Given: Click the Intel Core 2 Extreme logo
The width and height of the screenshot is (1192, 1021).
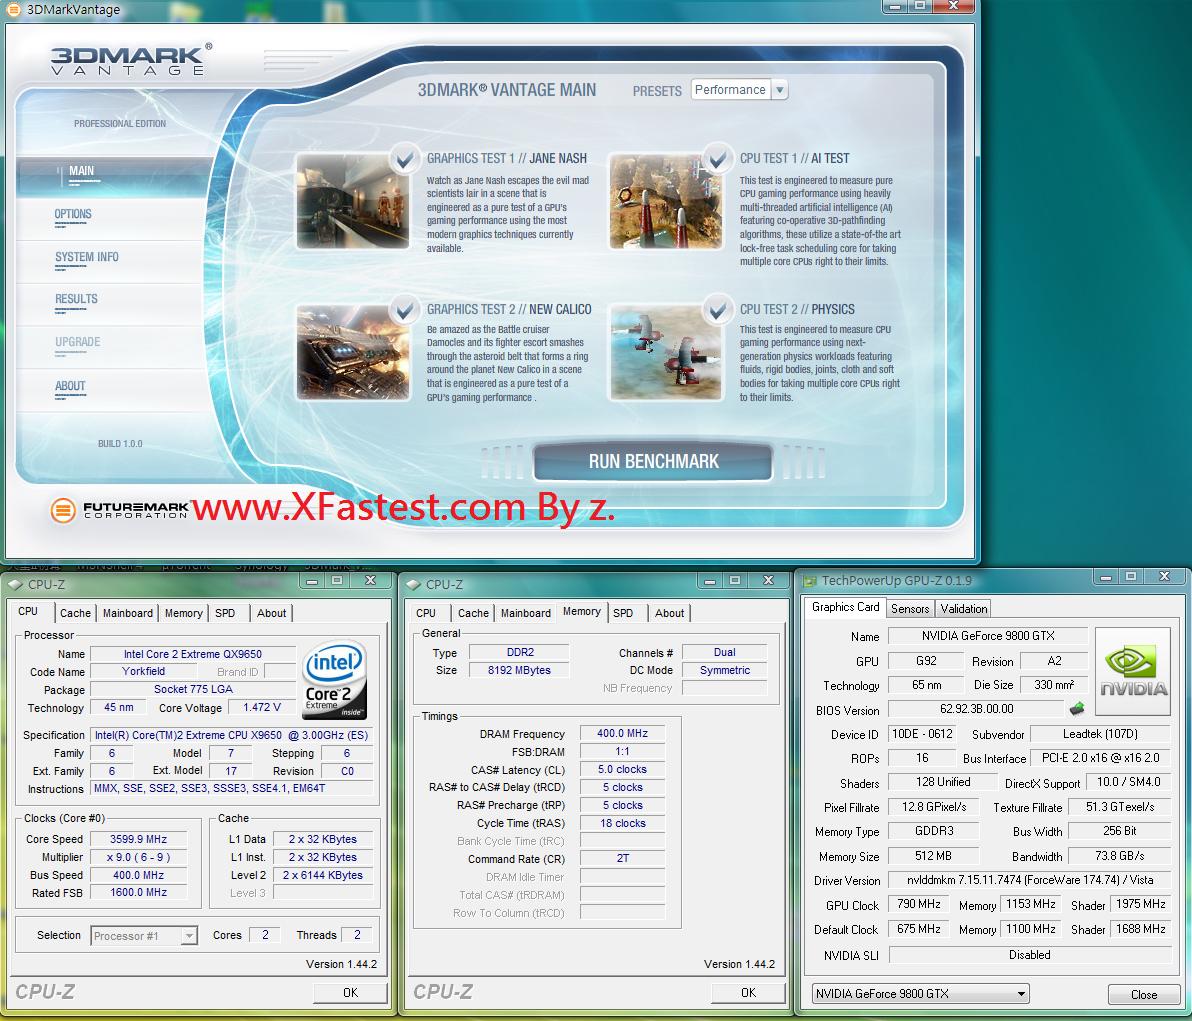Looking at the screenshot, I should point(335,680).
